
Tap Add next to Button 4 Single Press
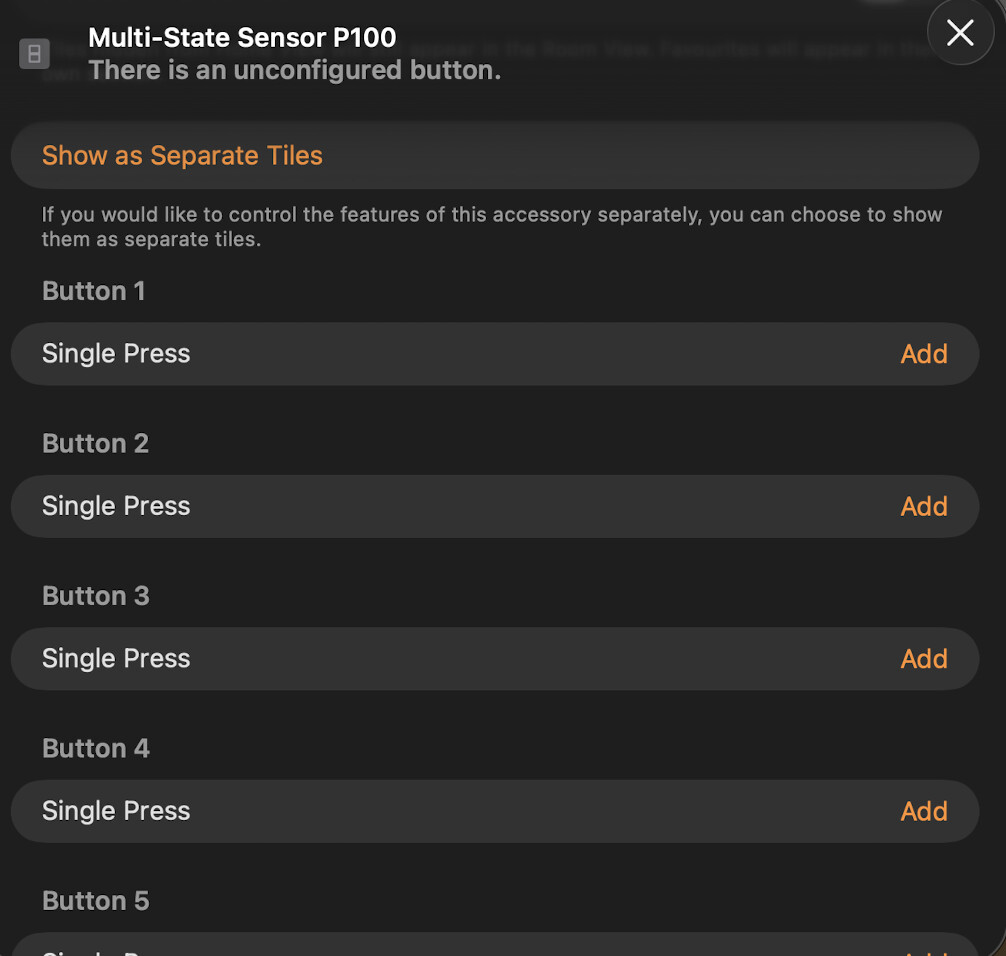pyautogui.click(x=923, y=811)
